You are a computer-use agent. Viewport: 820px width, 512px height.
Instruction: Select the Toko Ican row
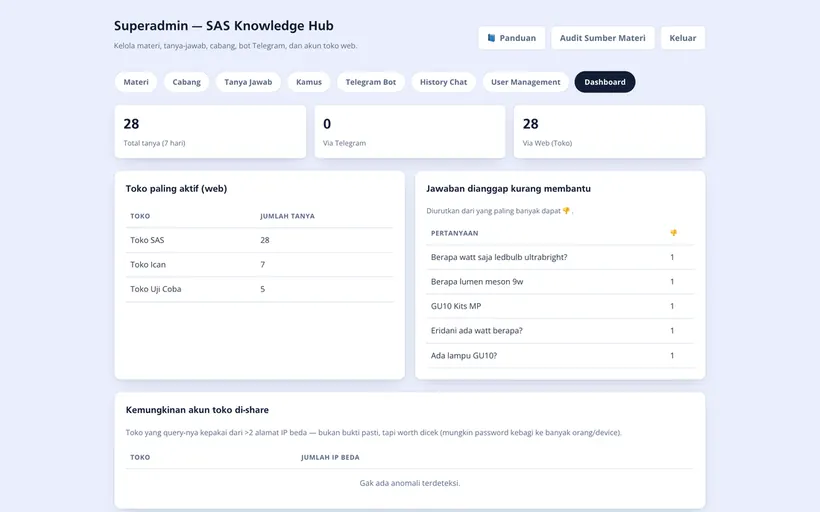tap(259, 265)
